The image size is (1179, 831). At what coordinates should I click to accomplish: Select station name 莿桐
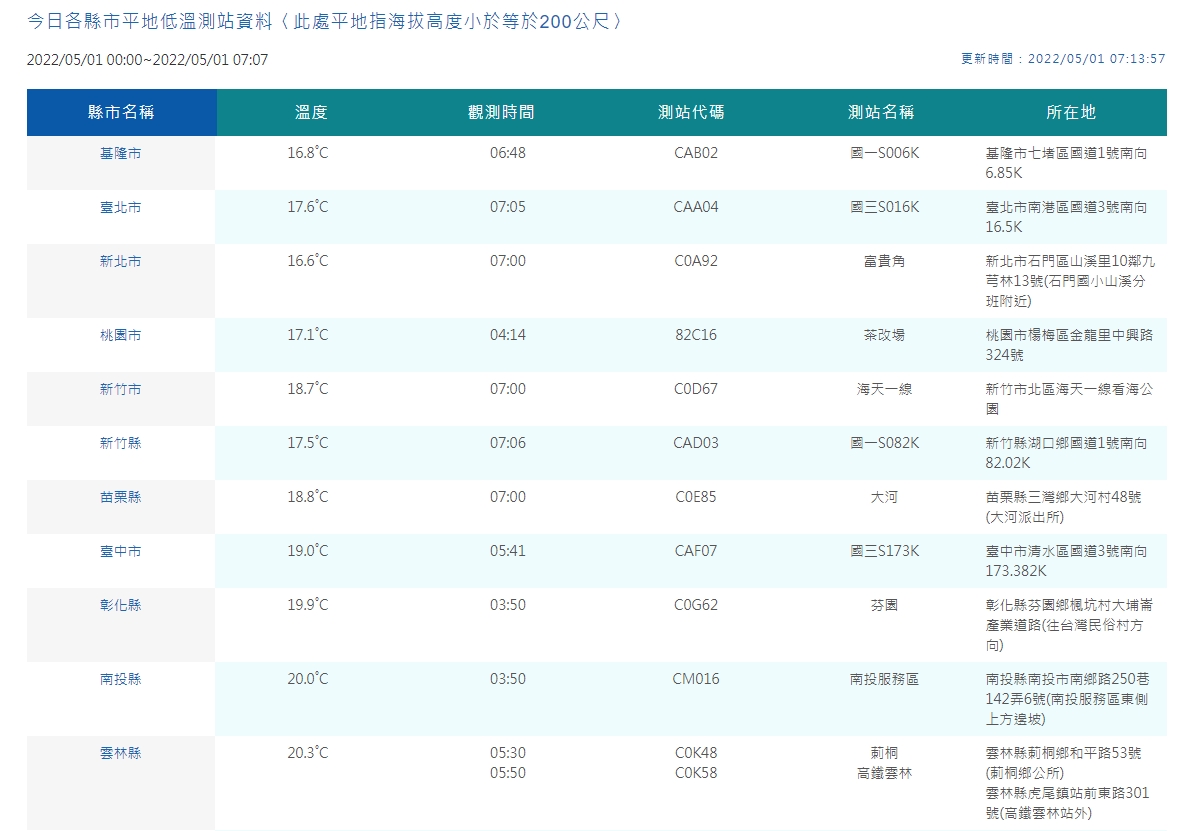pos(884,754)
